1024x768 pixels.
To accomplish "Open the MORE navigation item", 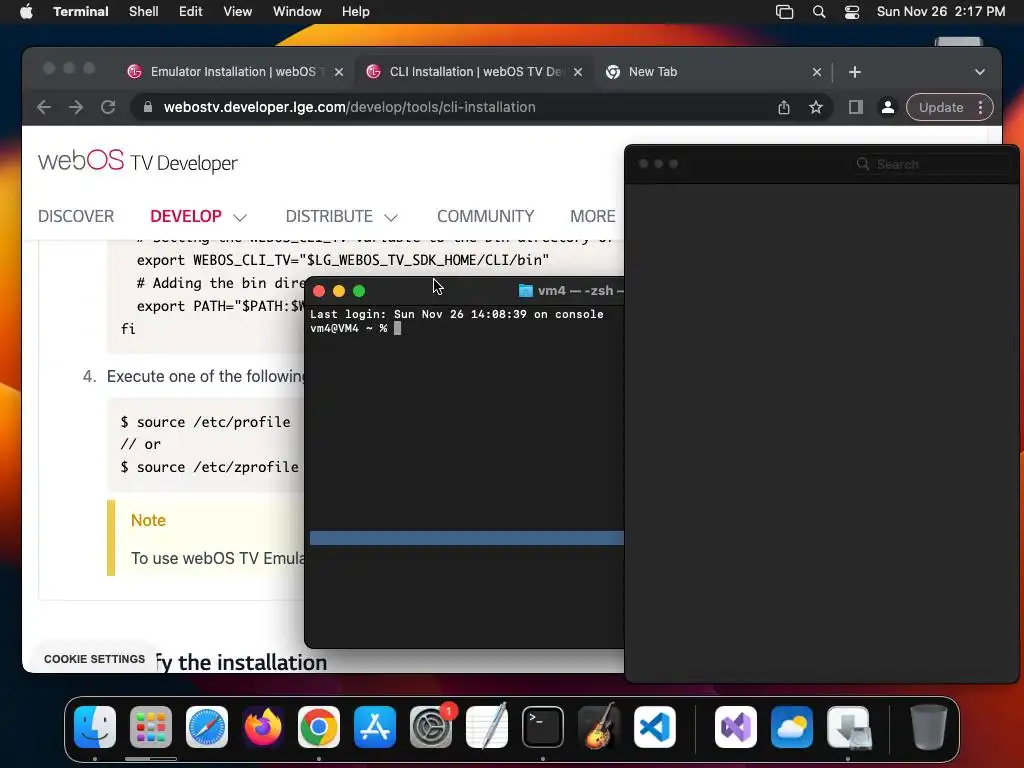I will click(x=592, y=216).
